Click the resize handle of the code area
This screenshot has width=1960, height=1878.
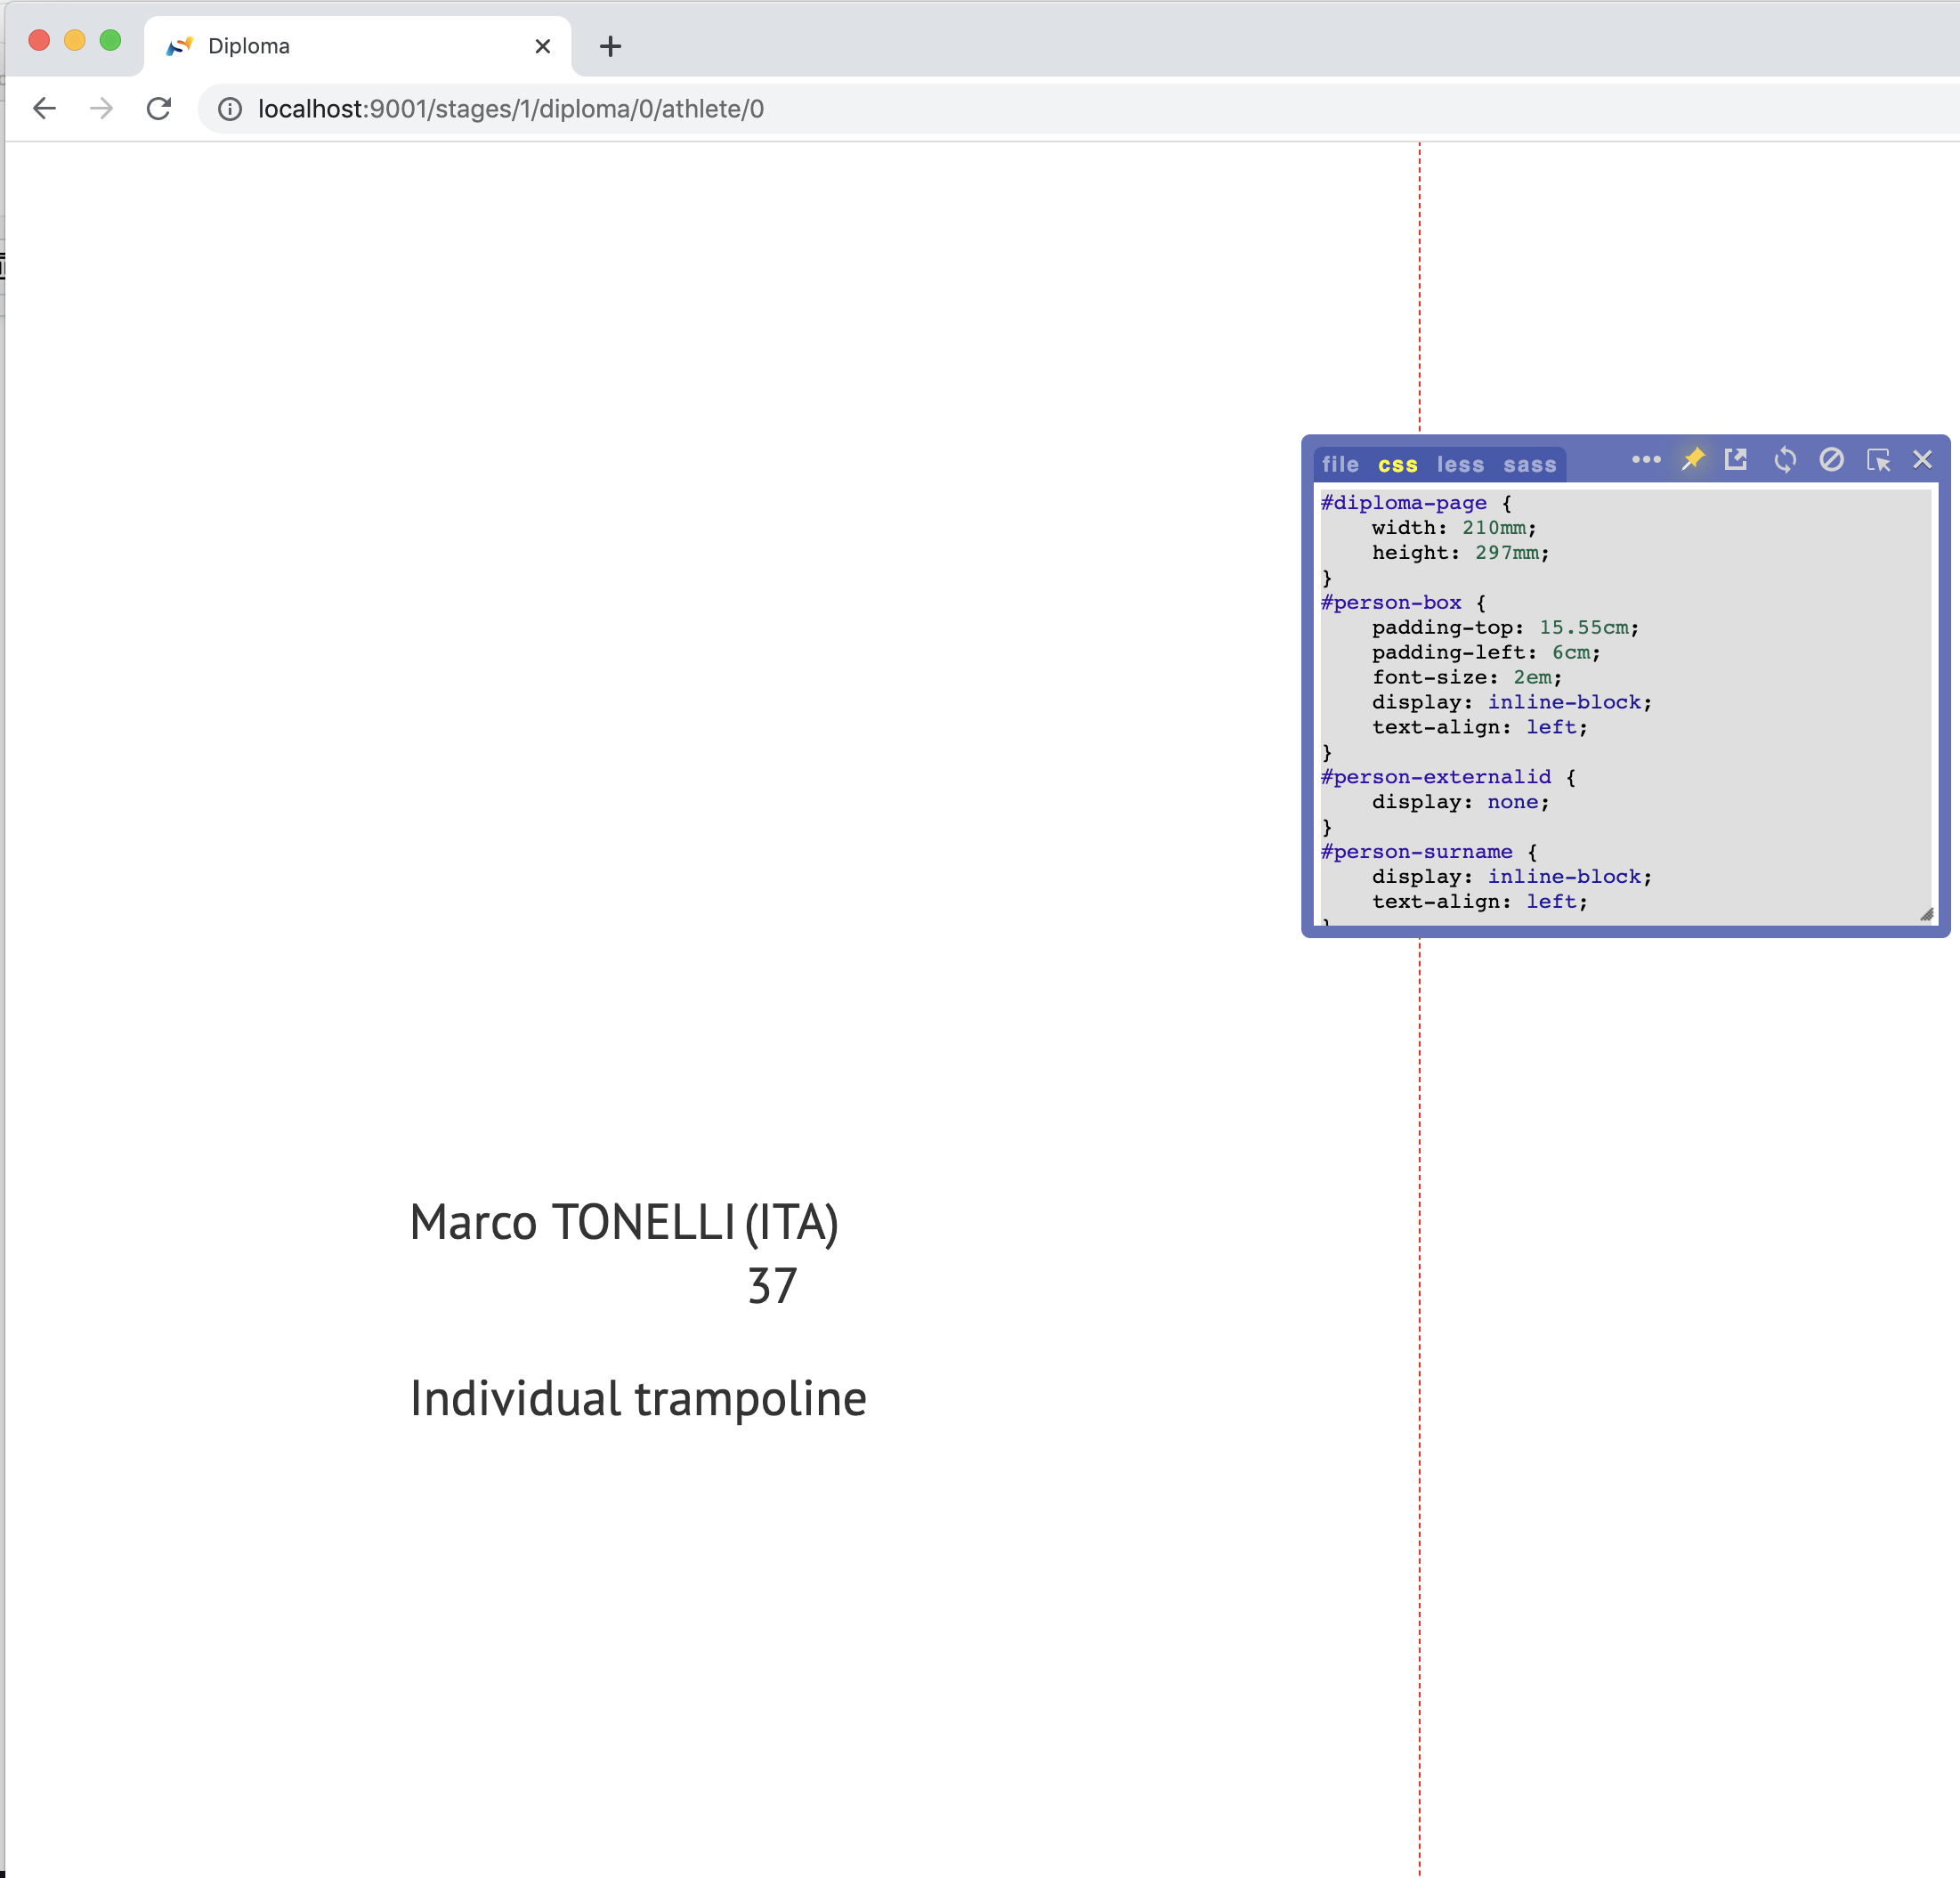tap(1926, 914)
